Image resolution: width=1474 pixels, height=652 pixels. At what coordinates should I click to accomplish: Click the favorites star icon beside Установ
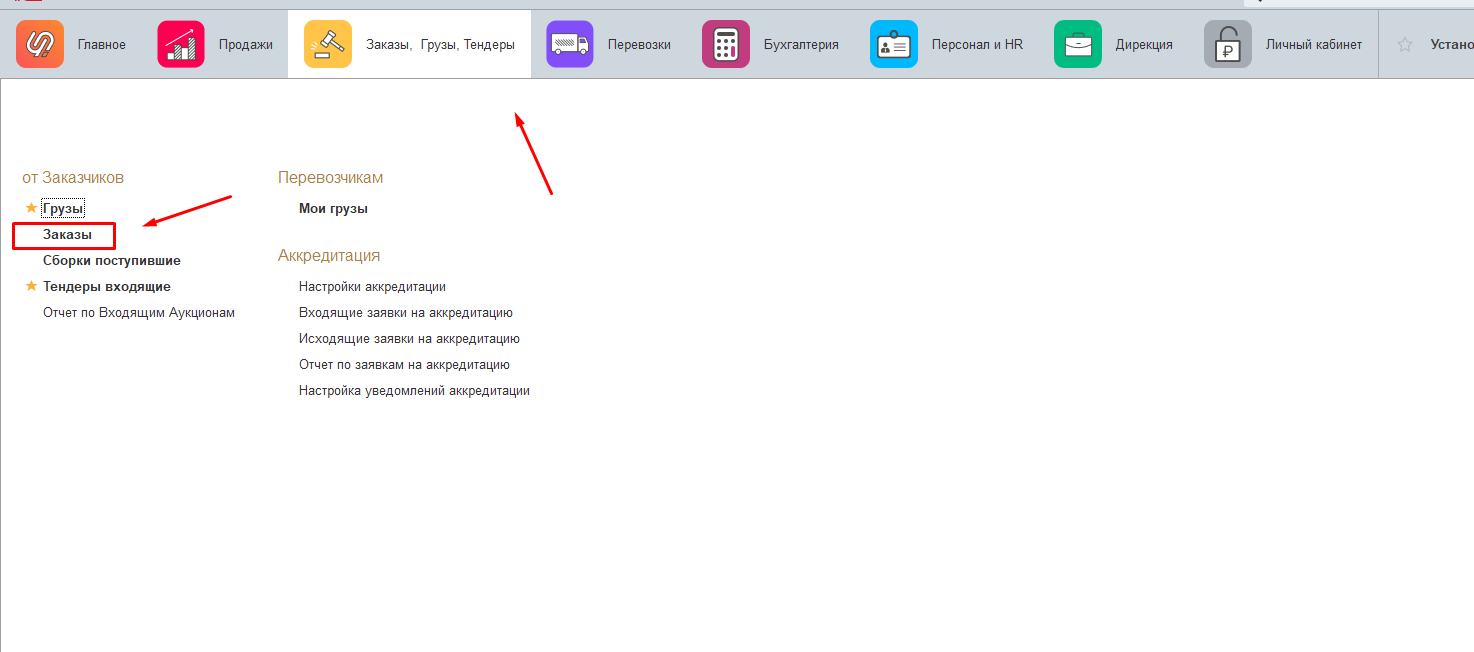(x=1405, y=44)
